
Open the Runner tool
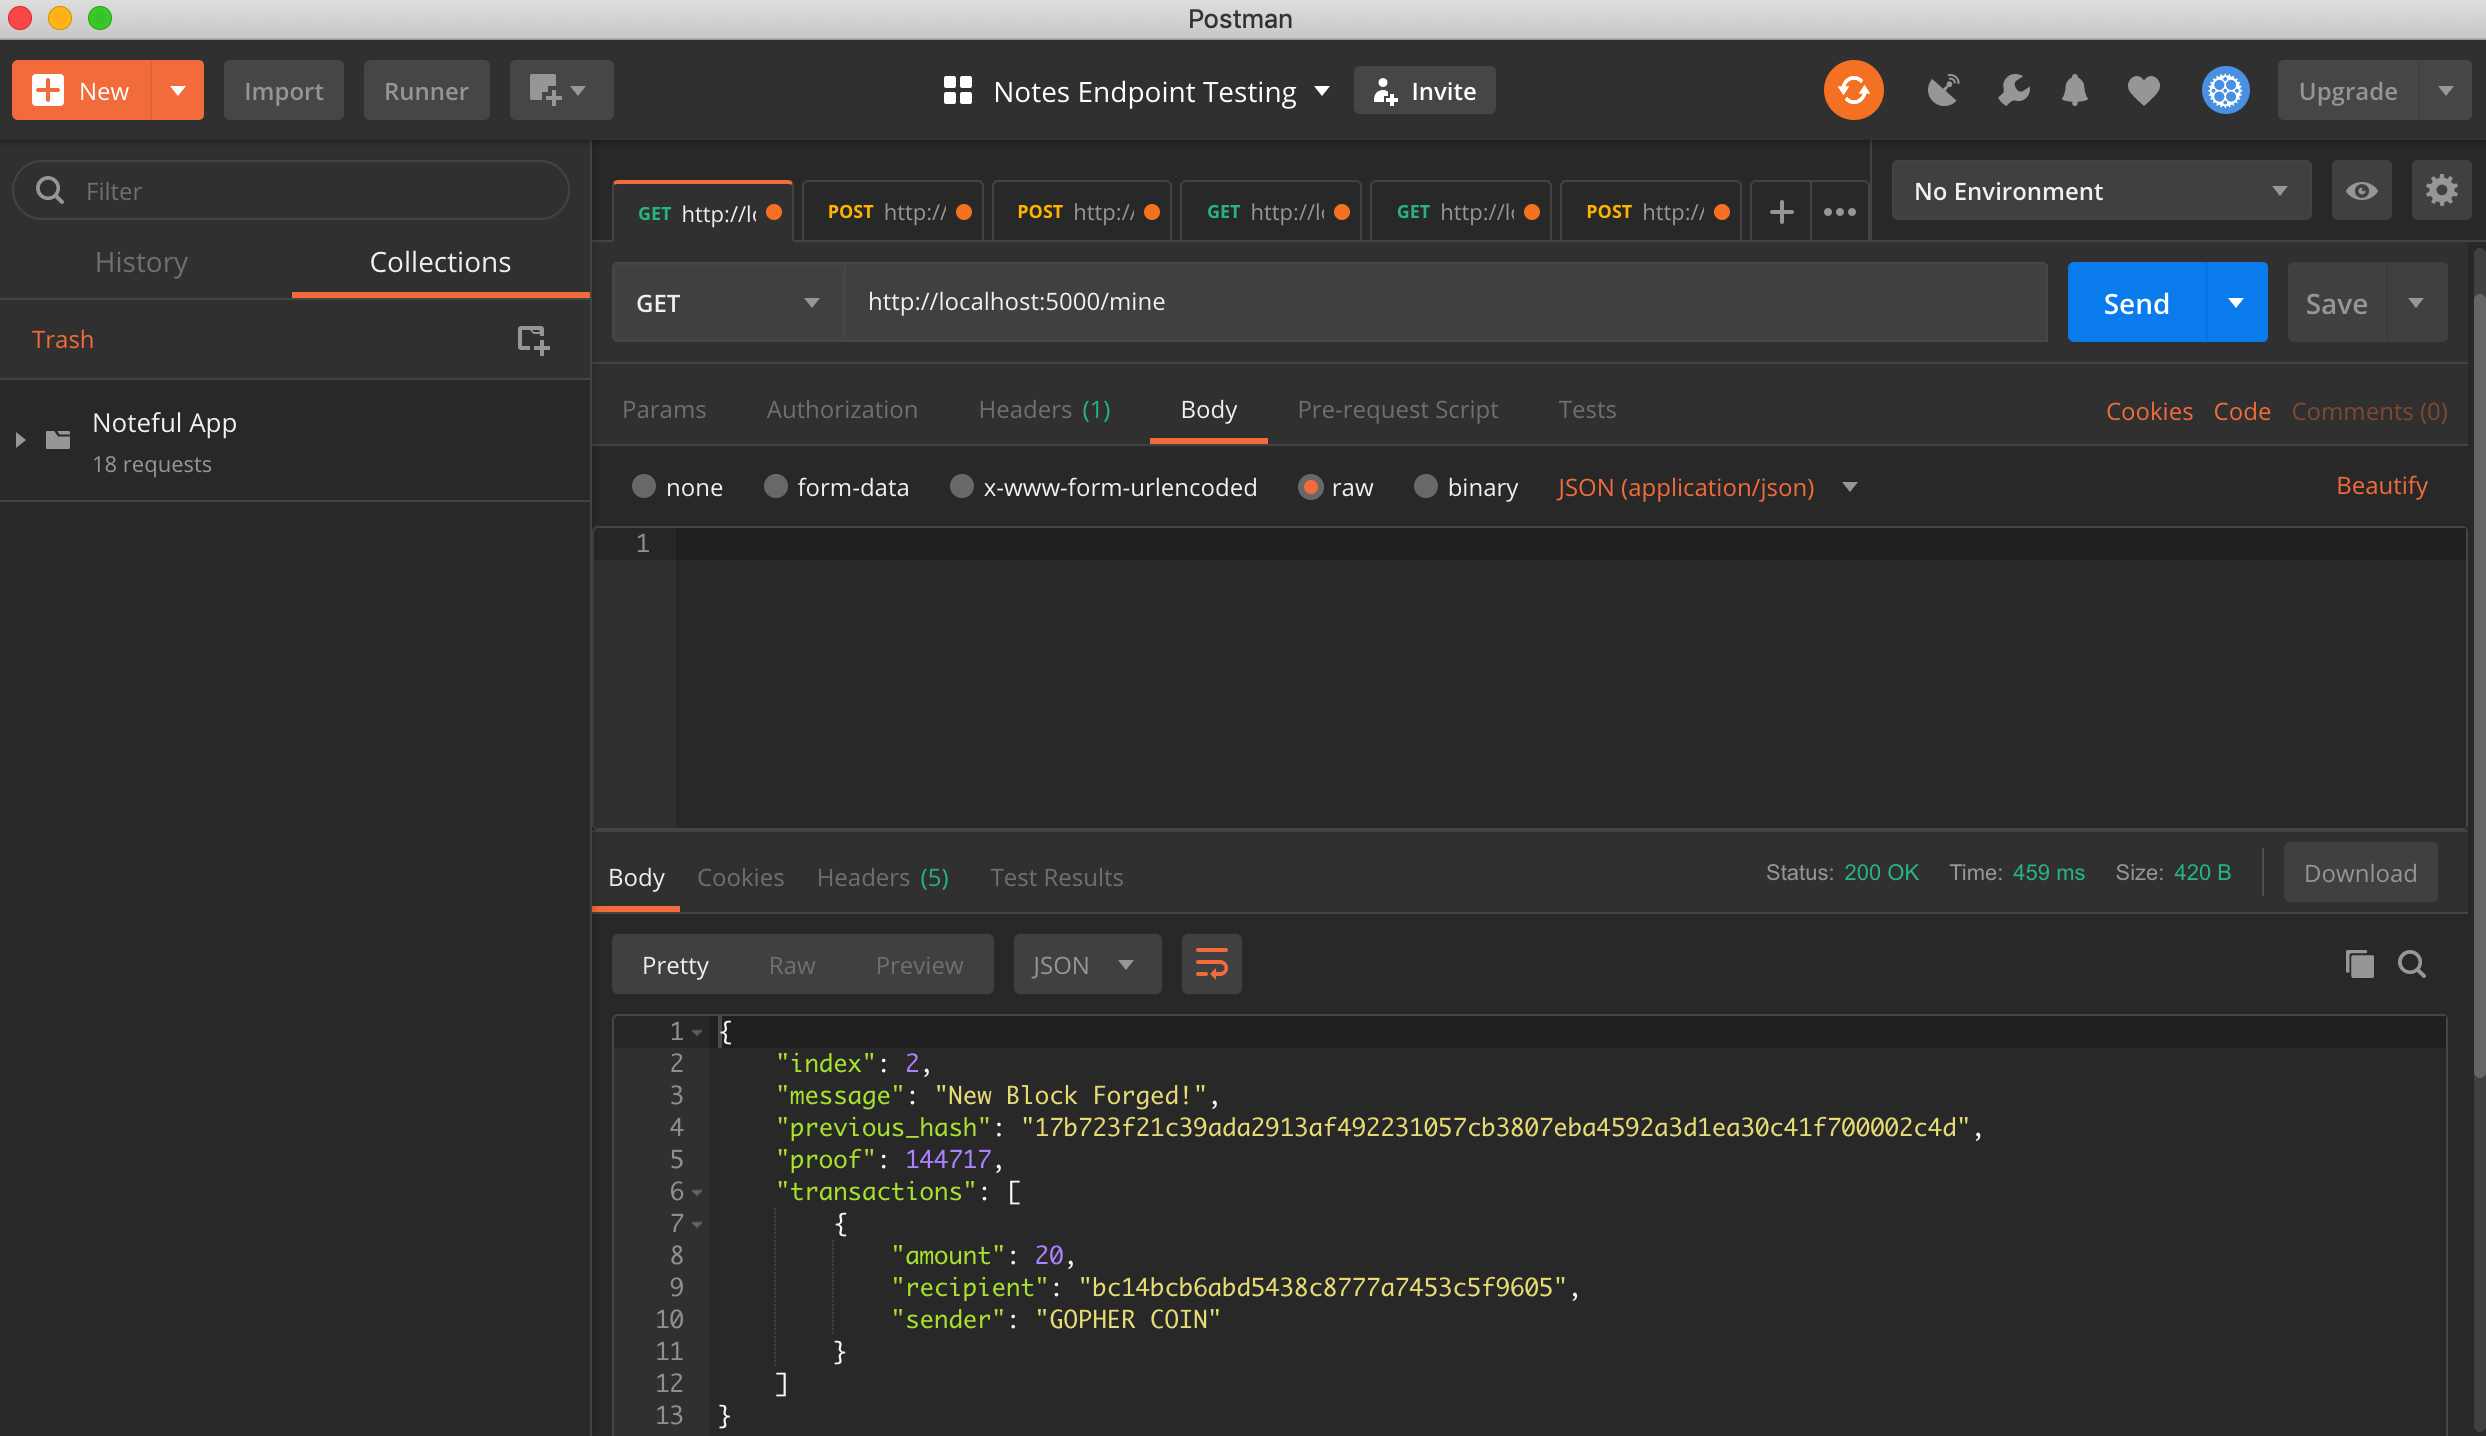[x=425, y=91]
